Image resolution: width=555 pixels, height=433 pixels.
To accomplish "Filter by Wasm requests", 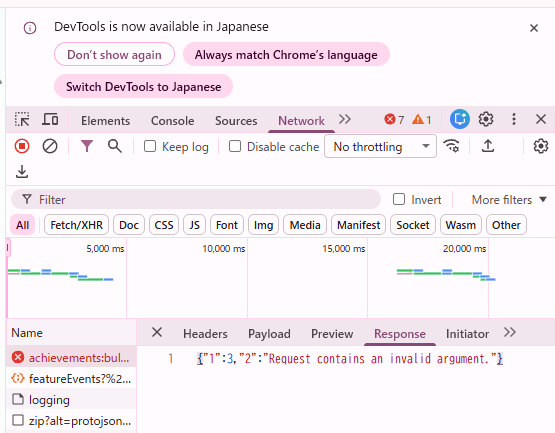I will (461, 225).
